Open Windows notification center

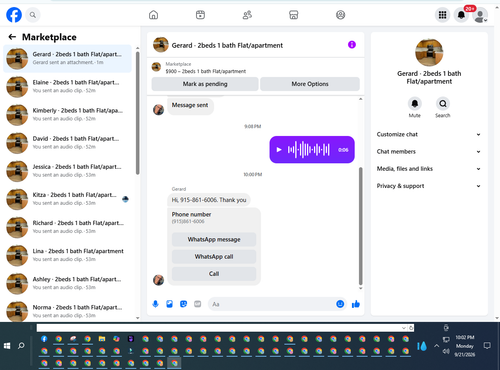[487, 346]
